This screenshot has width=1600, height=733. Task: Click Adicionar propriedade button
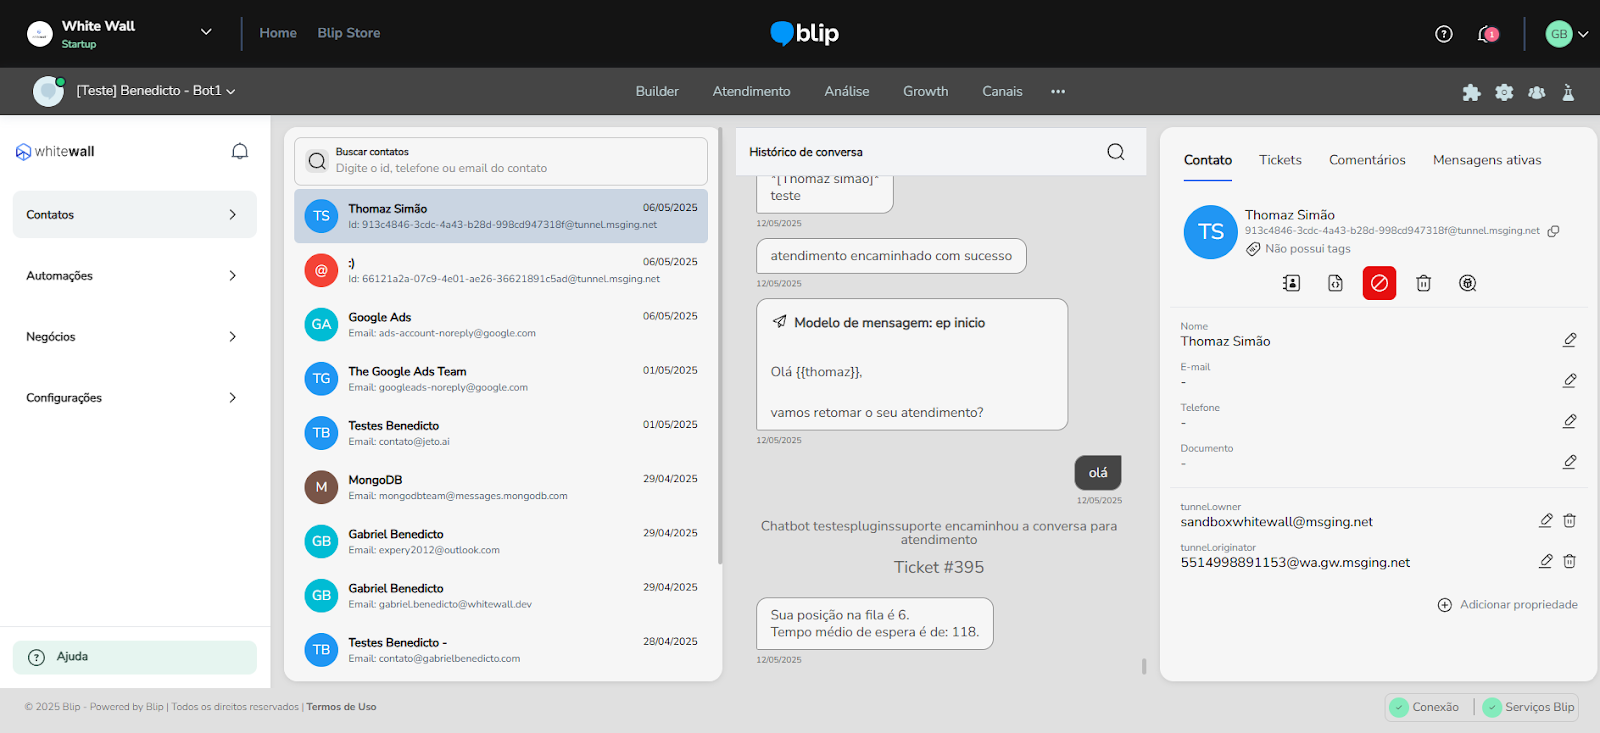pos(1507,605)
